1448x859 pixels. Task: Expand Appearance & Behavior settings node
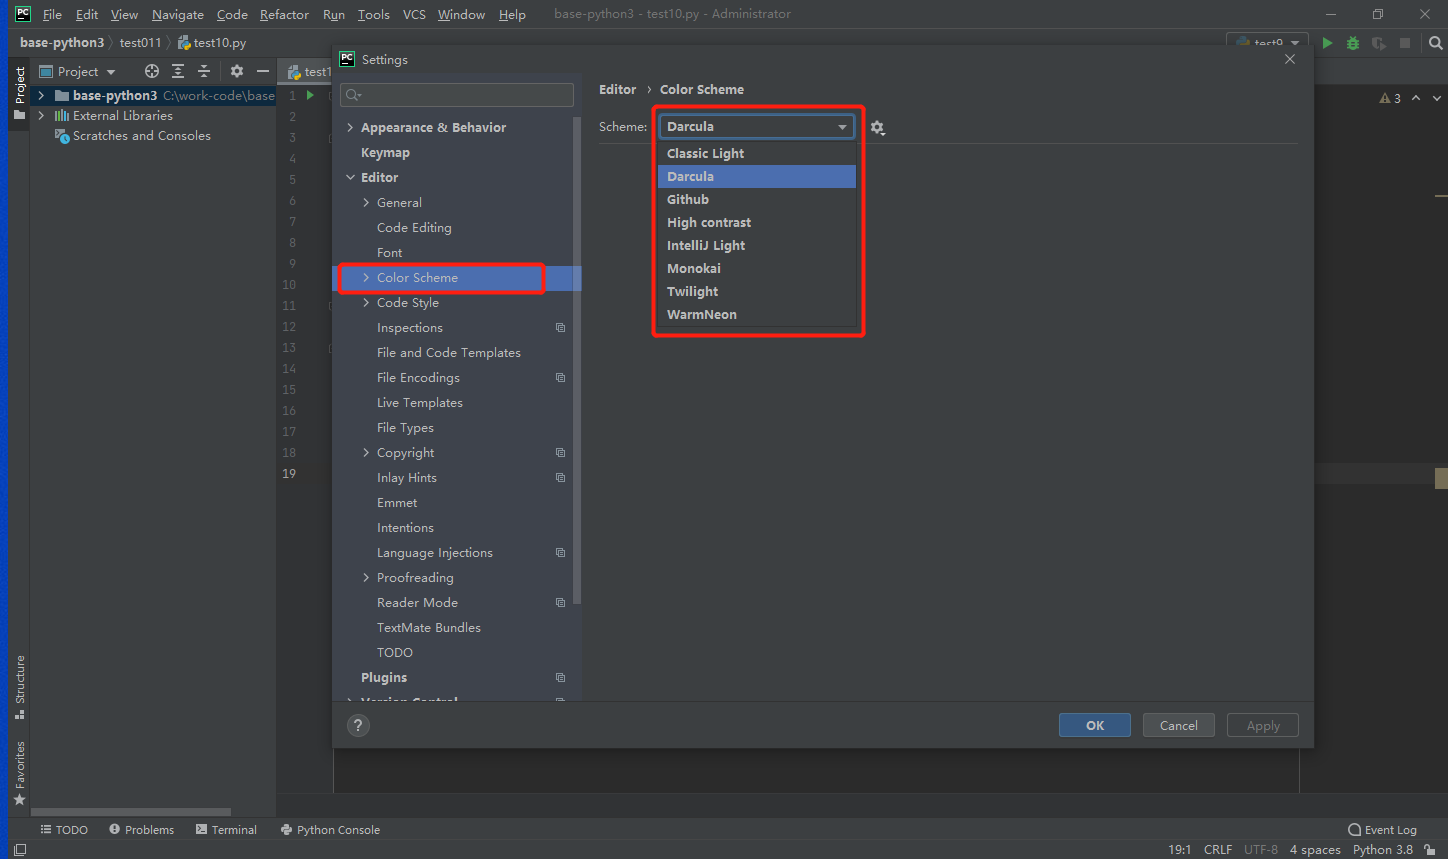pos(350,128)
